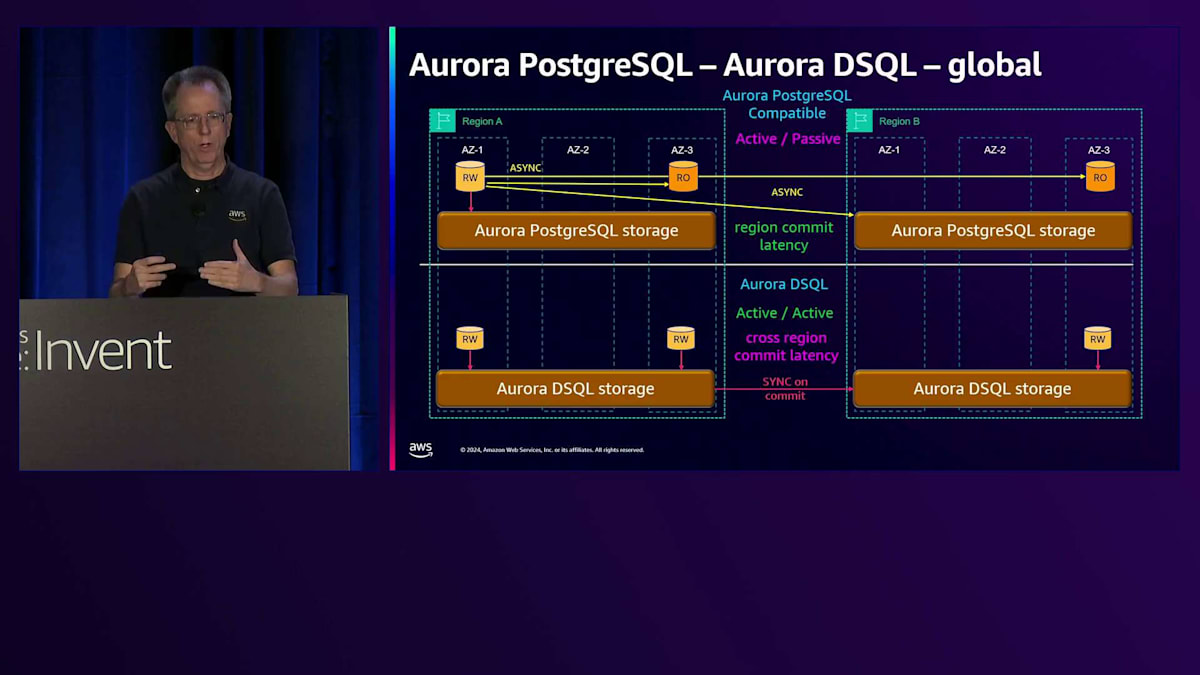1200x675 pixels.
Task: Click the 'SYNC on commit' label
Action: (785, 388)
